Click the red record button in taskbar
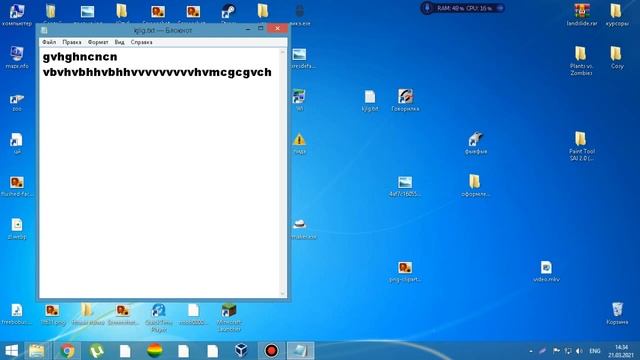This screenshot has width=640, height=360. pos(271,351)
